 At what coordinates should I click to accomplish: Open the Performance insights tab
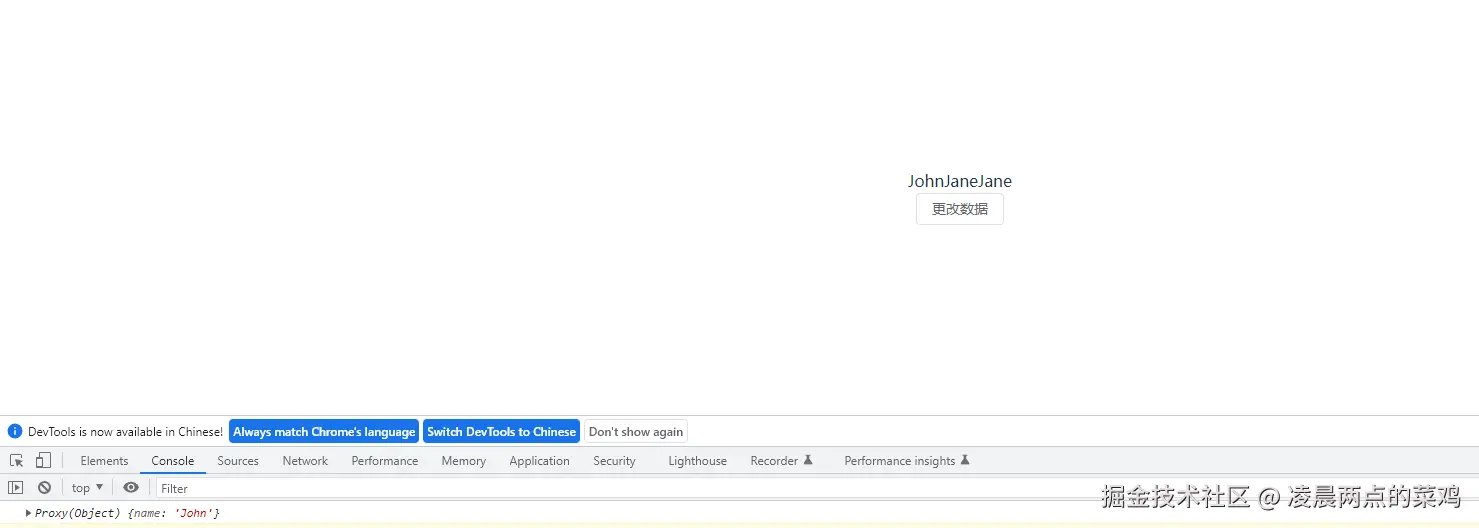tap(907, 461)
